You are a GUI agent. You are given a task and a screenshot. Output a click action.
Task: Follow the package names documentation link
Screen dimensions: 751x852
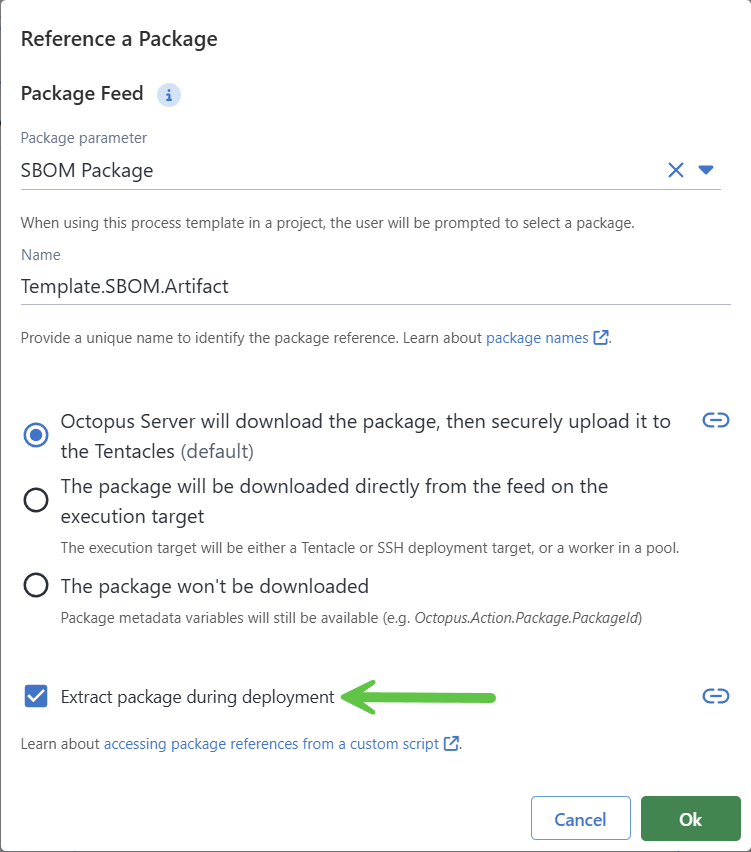[535, 337]
